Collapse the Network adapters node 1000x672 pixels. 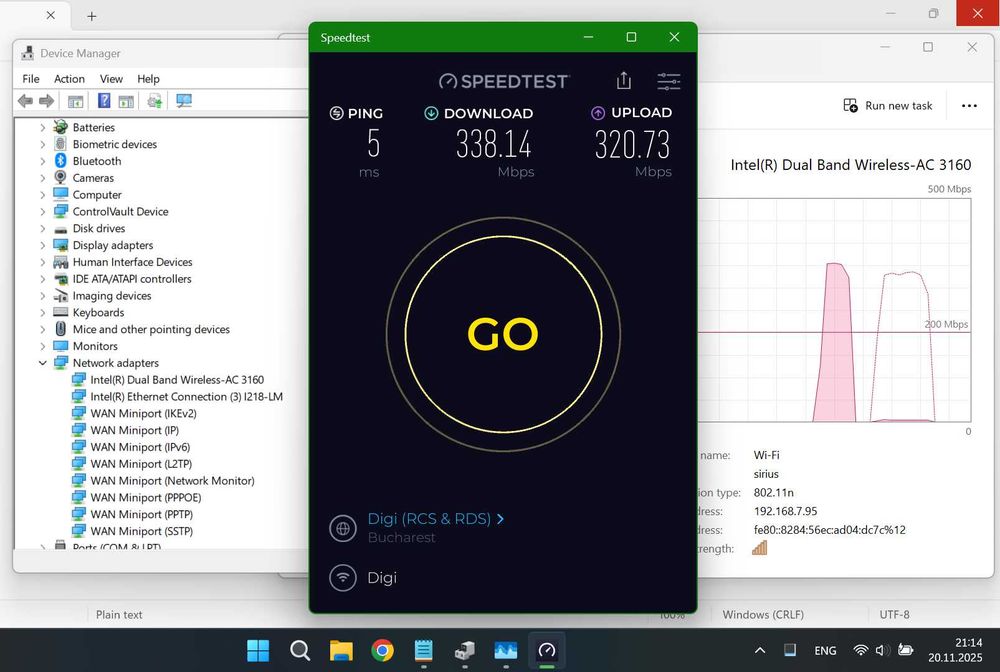(x=43, y=363)
